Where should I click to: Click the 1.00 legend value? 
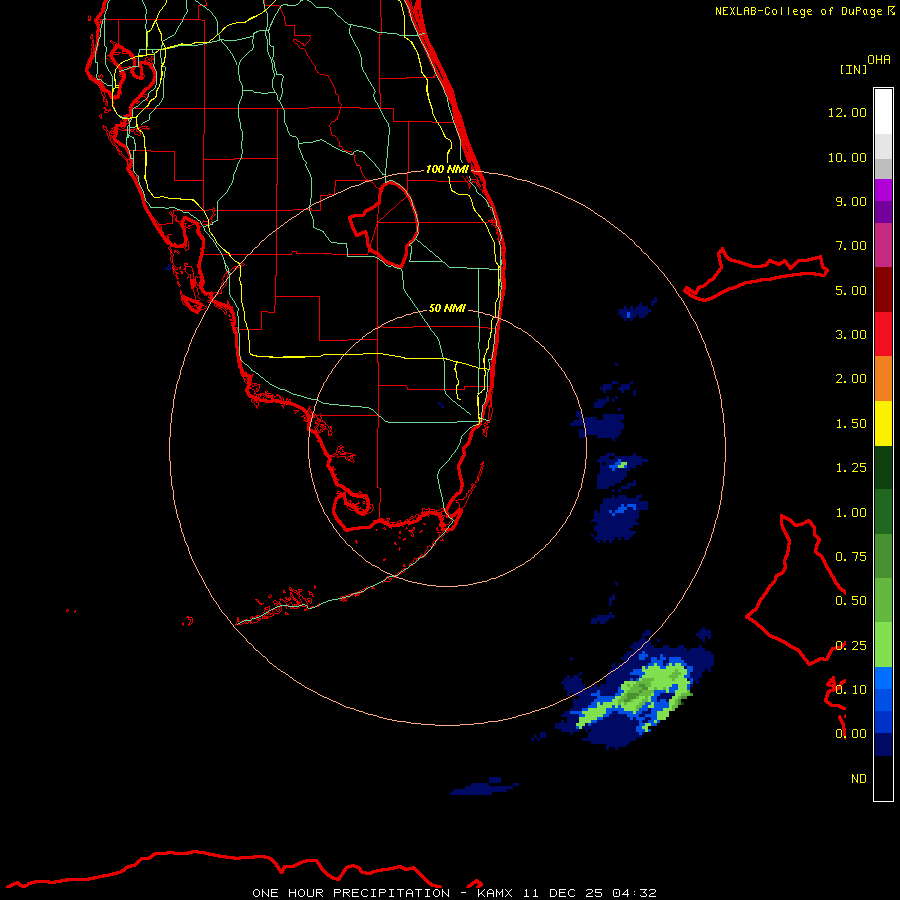851,513
